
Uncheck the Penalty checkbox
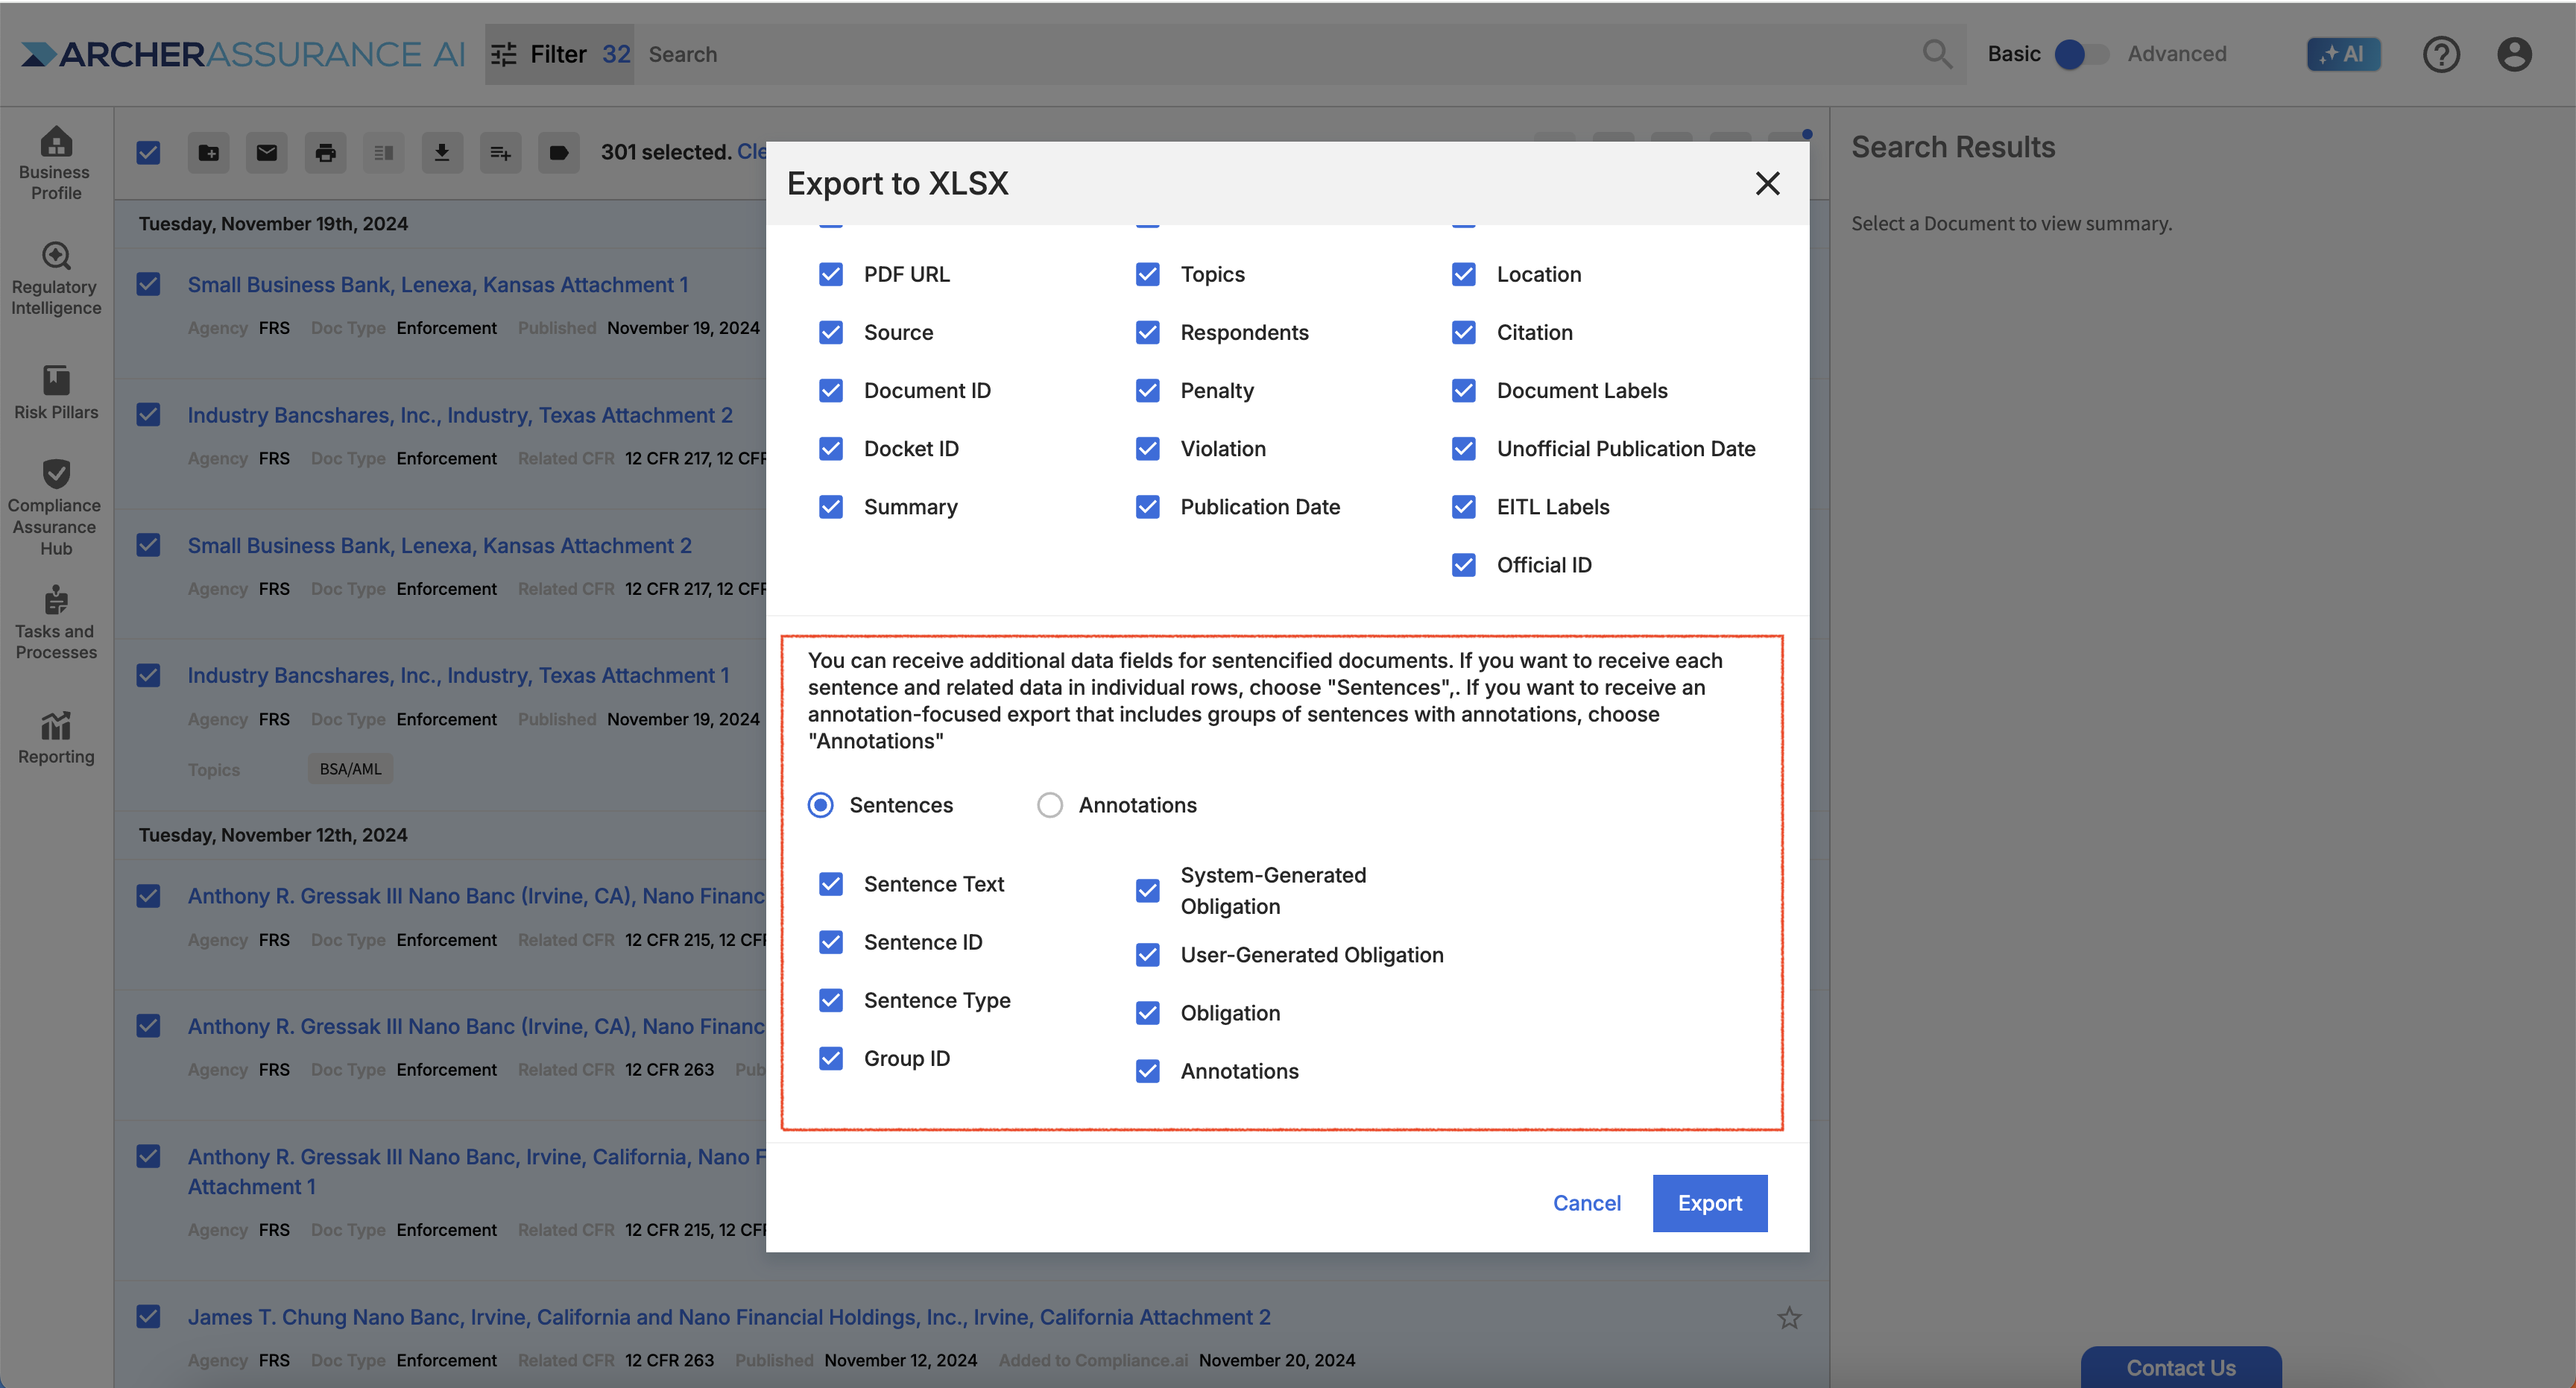(x=1147, y=390)
